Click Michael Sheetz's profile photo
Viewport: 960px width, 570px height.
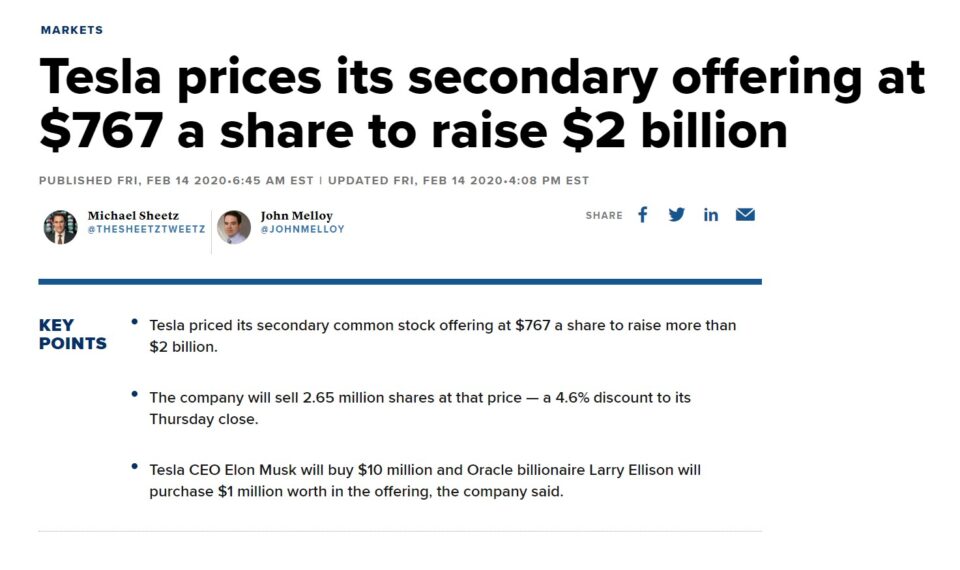60,227
